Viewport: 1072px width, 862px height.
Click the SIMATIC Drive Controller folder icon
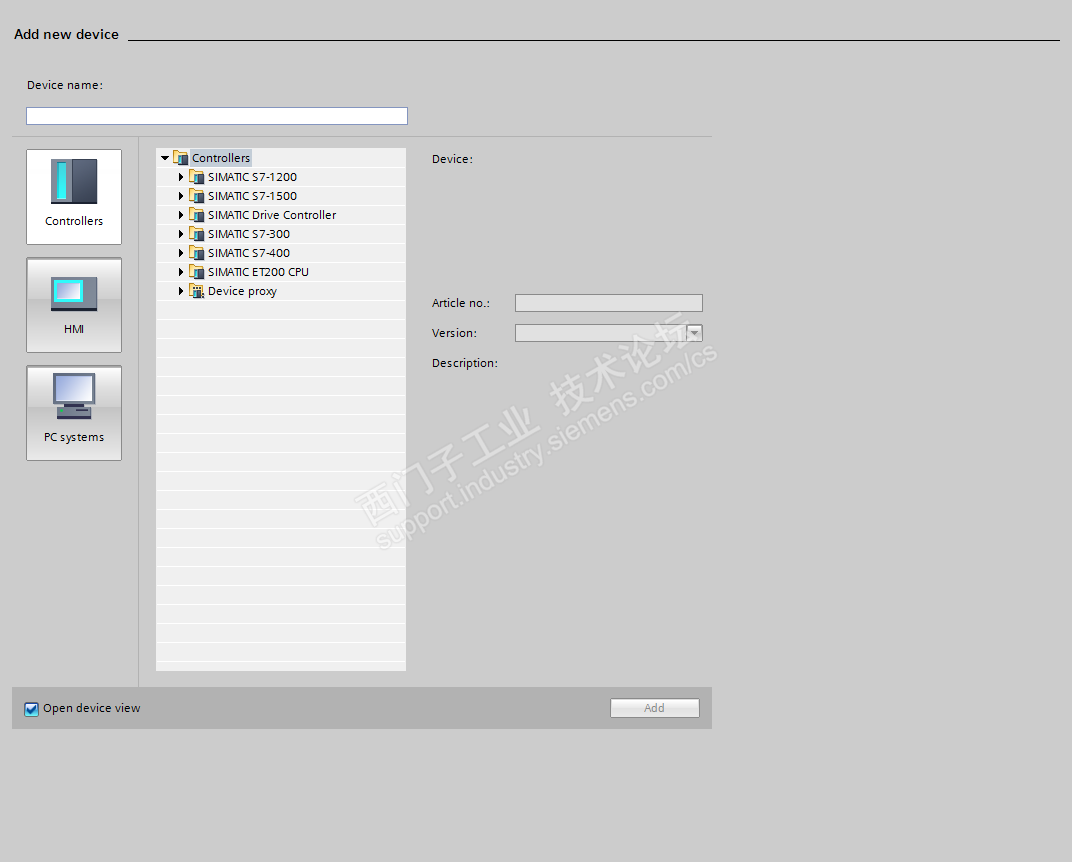pos(197,215)
